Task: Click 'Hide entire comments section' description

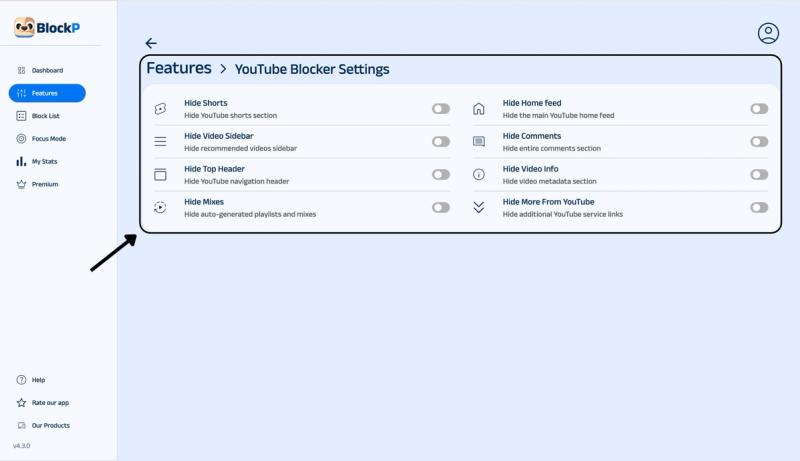Action: (552, 148)
